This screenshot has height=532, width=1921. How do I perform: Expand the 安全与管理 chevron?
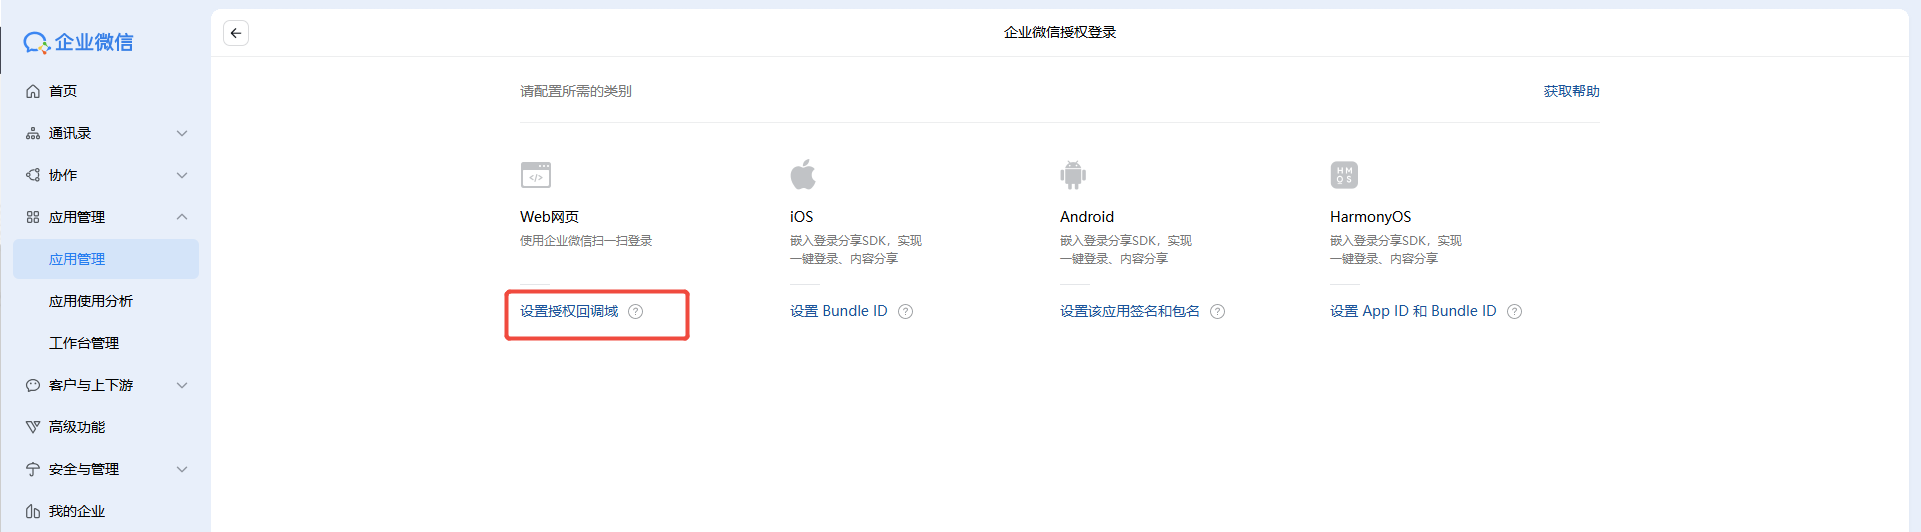coord(182,469)
